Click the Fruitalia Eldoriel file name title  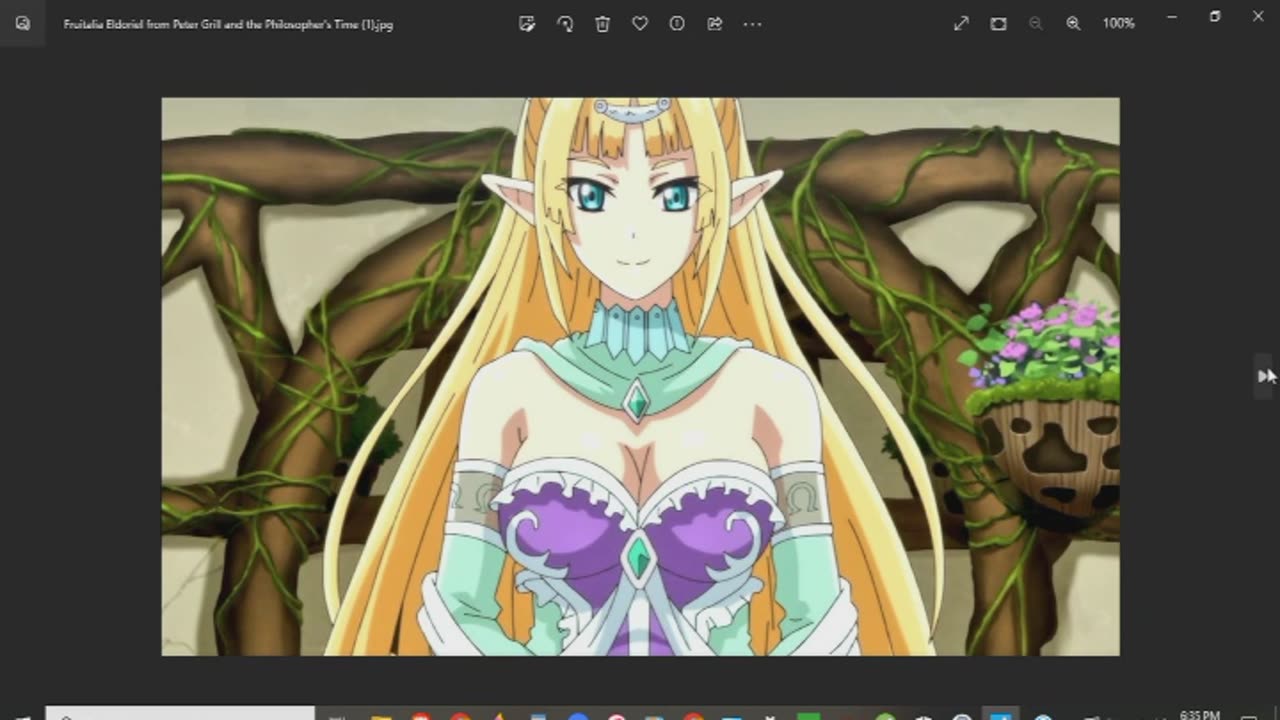click(228, 24)
